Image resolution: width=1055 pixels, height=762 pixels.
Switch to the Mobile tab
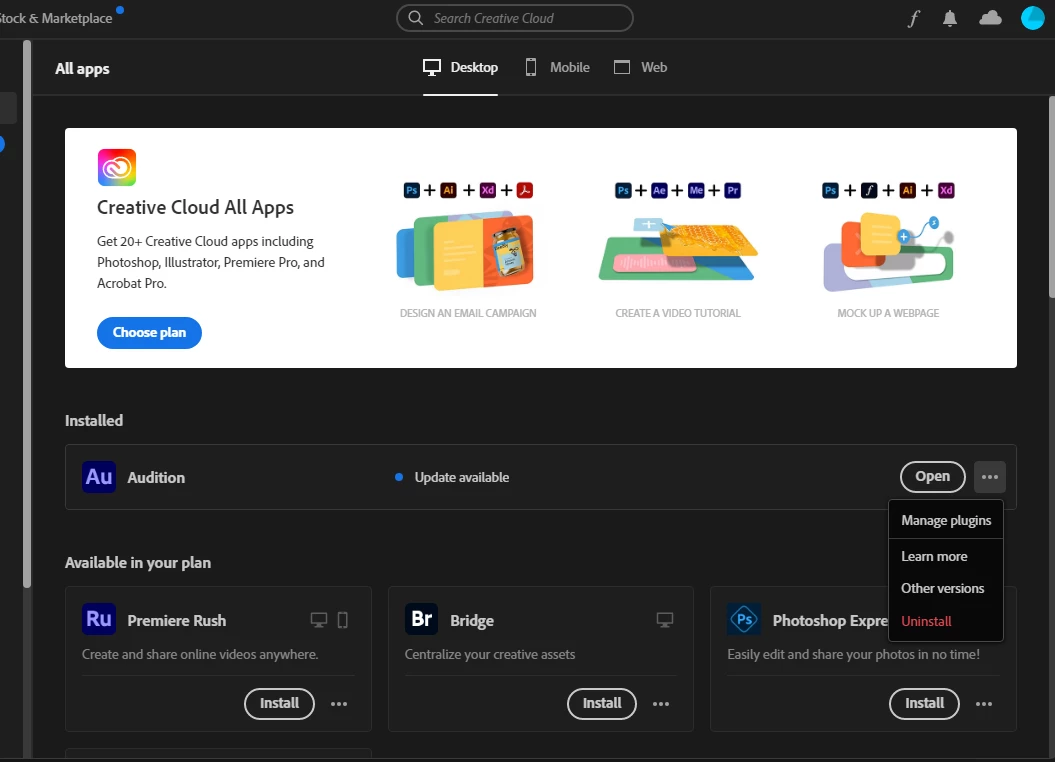(x=557, y=67)
